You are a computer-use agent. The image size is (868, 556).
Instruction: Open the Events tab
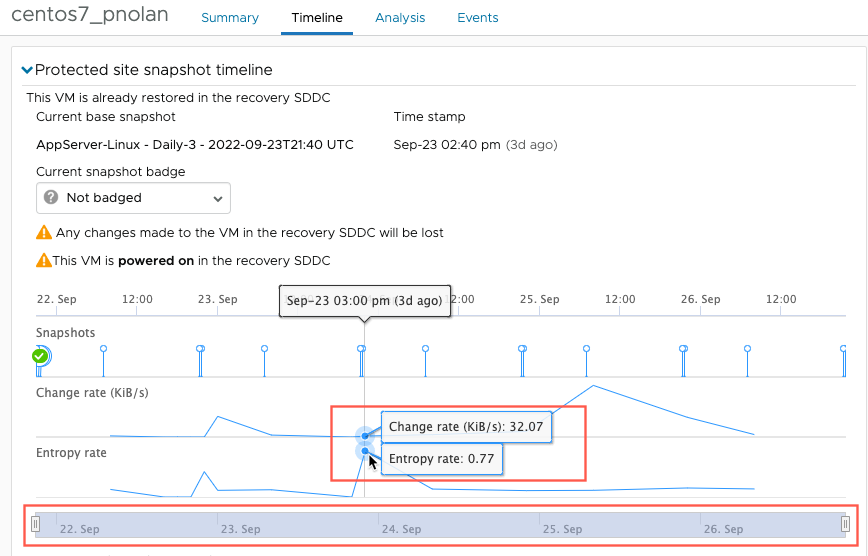(x=477, y=18)
